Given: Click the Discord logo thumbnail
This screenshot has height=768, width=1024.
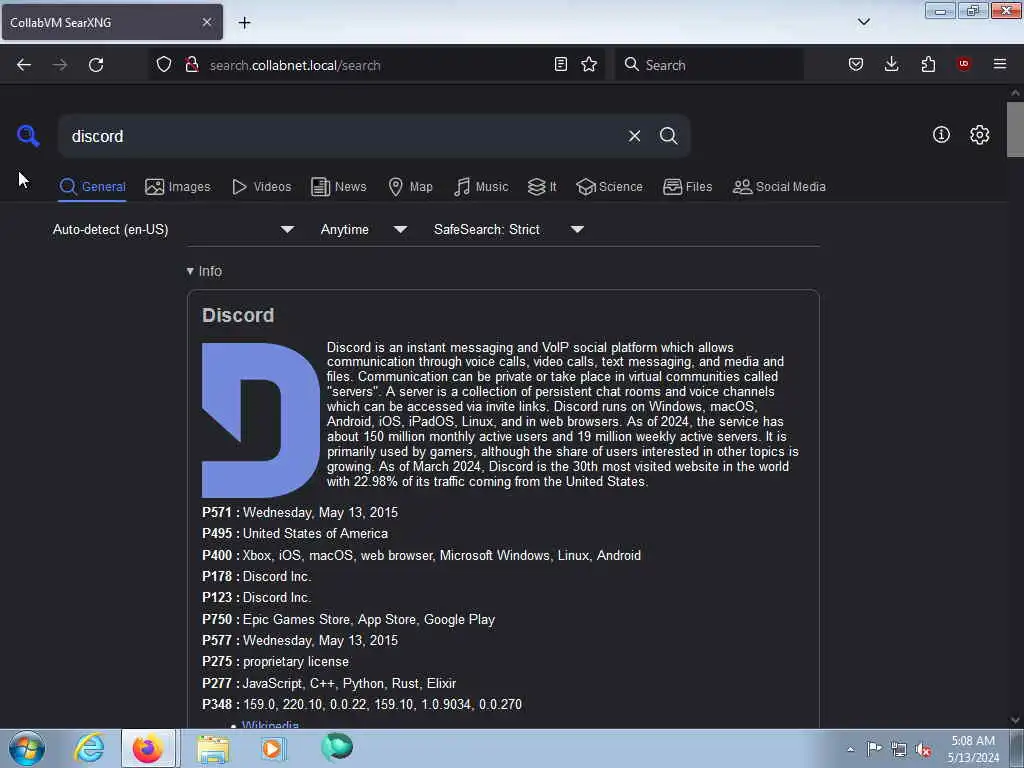Looking at the screenshot, I should (261, 420).
